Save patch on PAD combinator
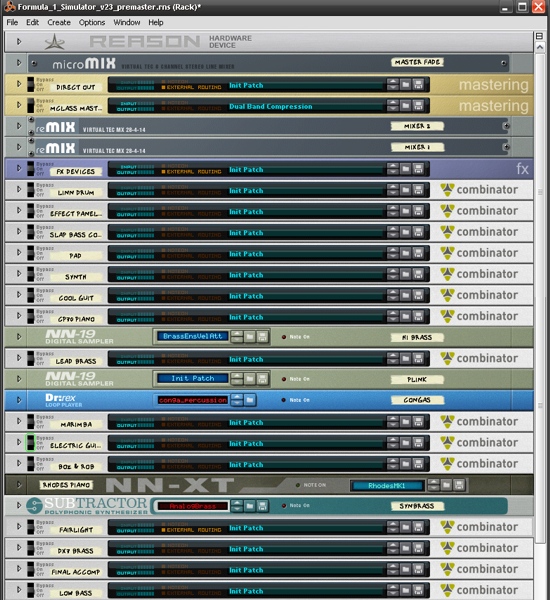The width and height of the screenshot is (550, 600). point(418,253)
